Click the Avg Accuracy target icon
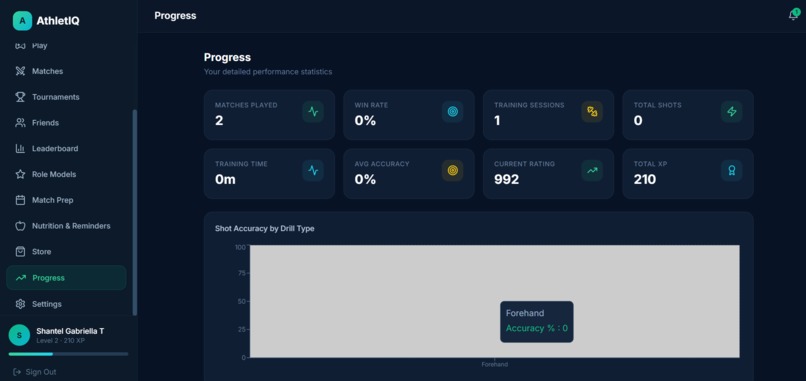The height and width of the screenshot is (381, 806). 452,170
